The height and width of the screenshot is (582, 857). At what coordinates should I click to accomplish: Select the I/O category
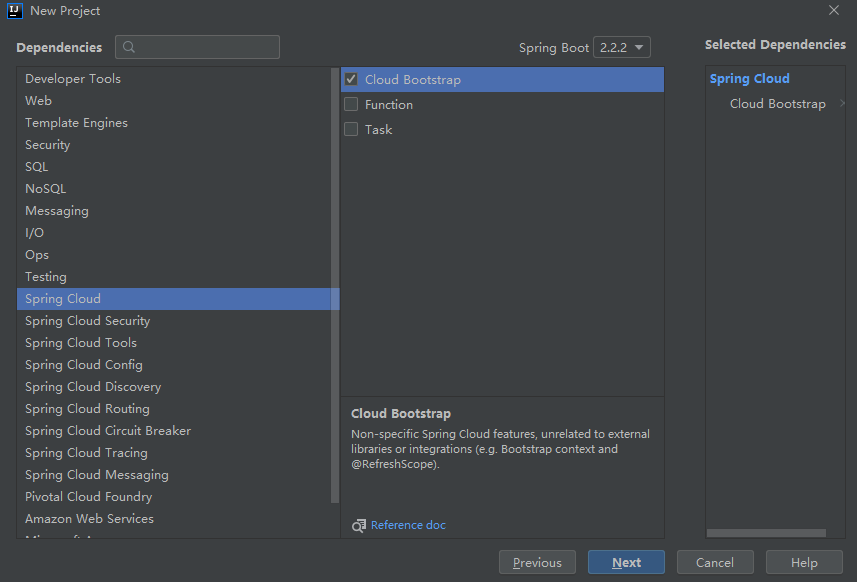coord(174,233)
